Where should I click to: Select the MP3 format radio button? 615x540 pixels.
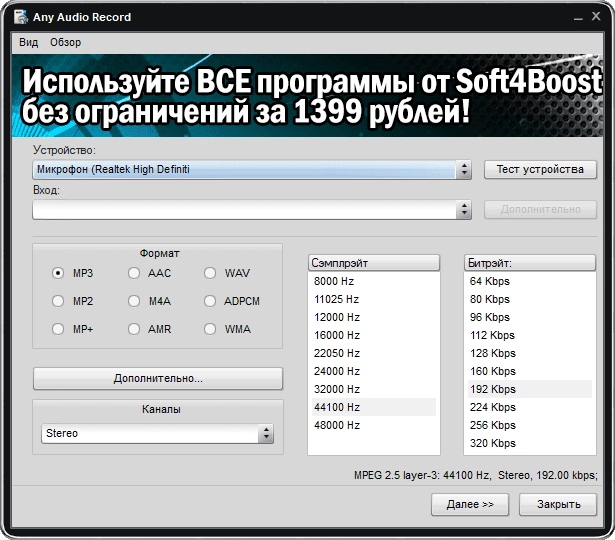point(58,273)
